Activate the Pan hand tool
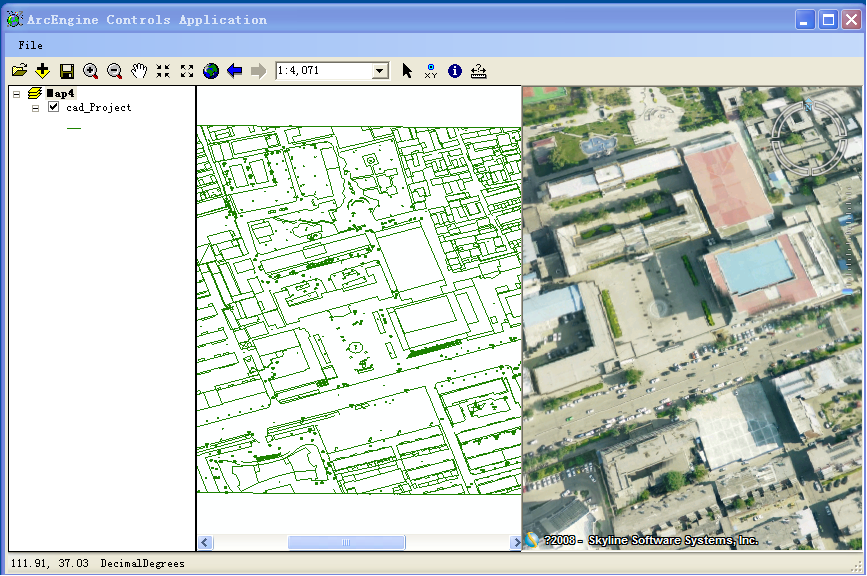This screenshot has height=576, width=867. coord(139,71)
